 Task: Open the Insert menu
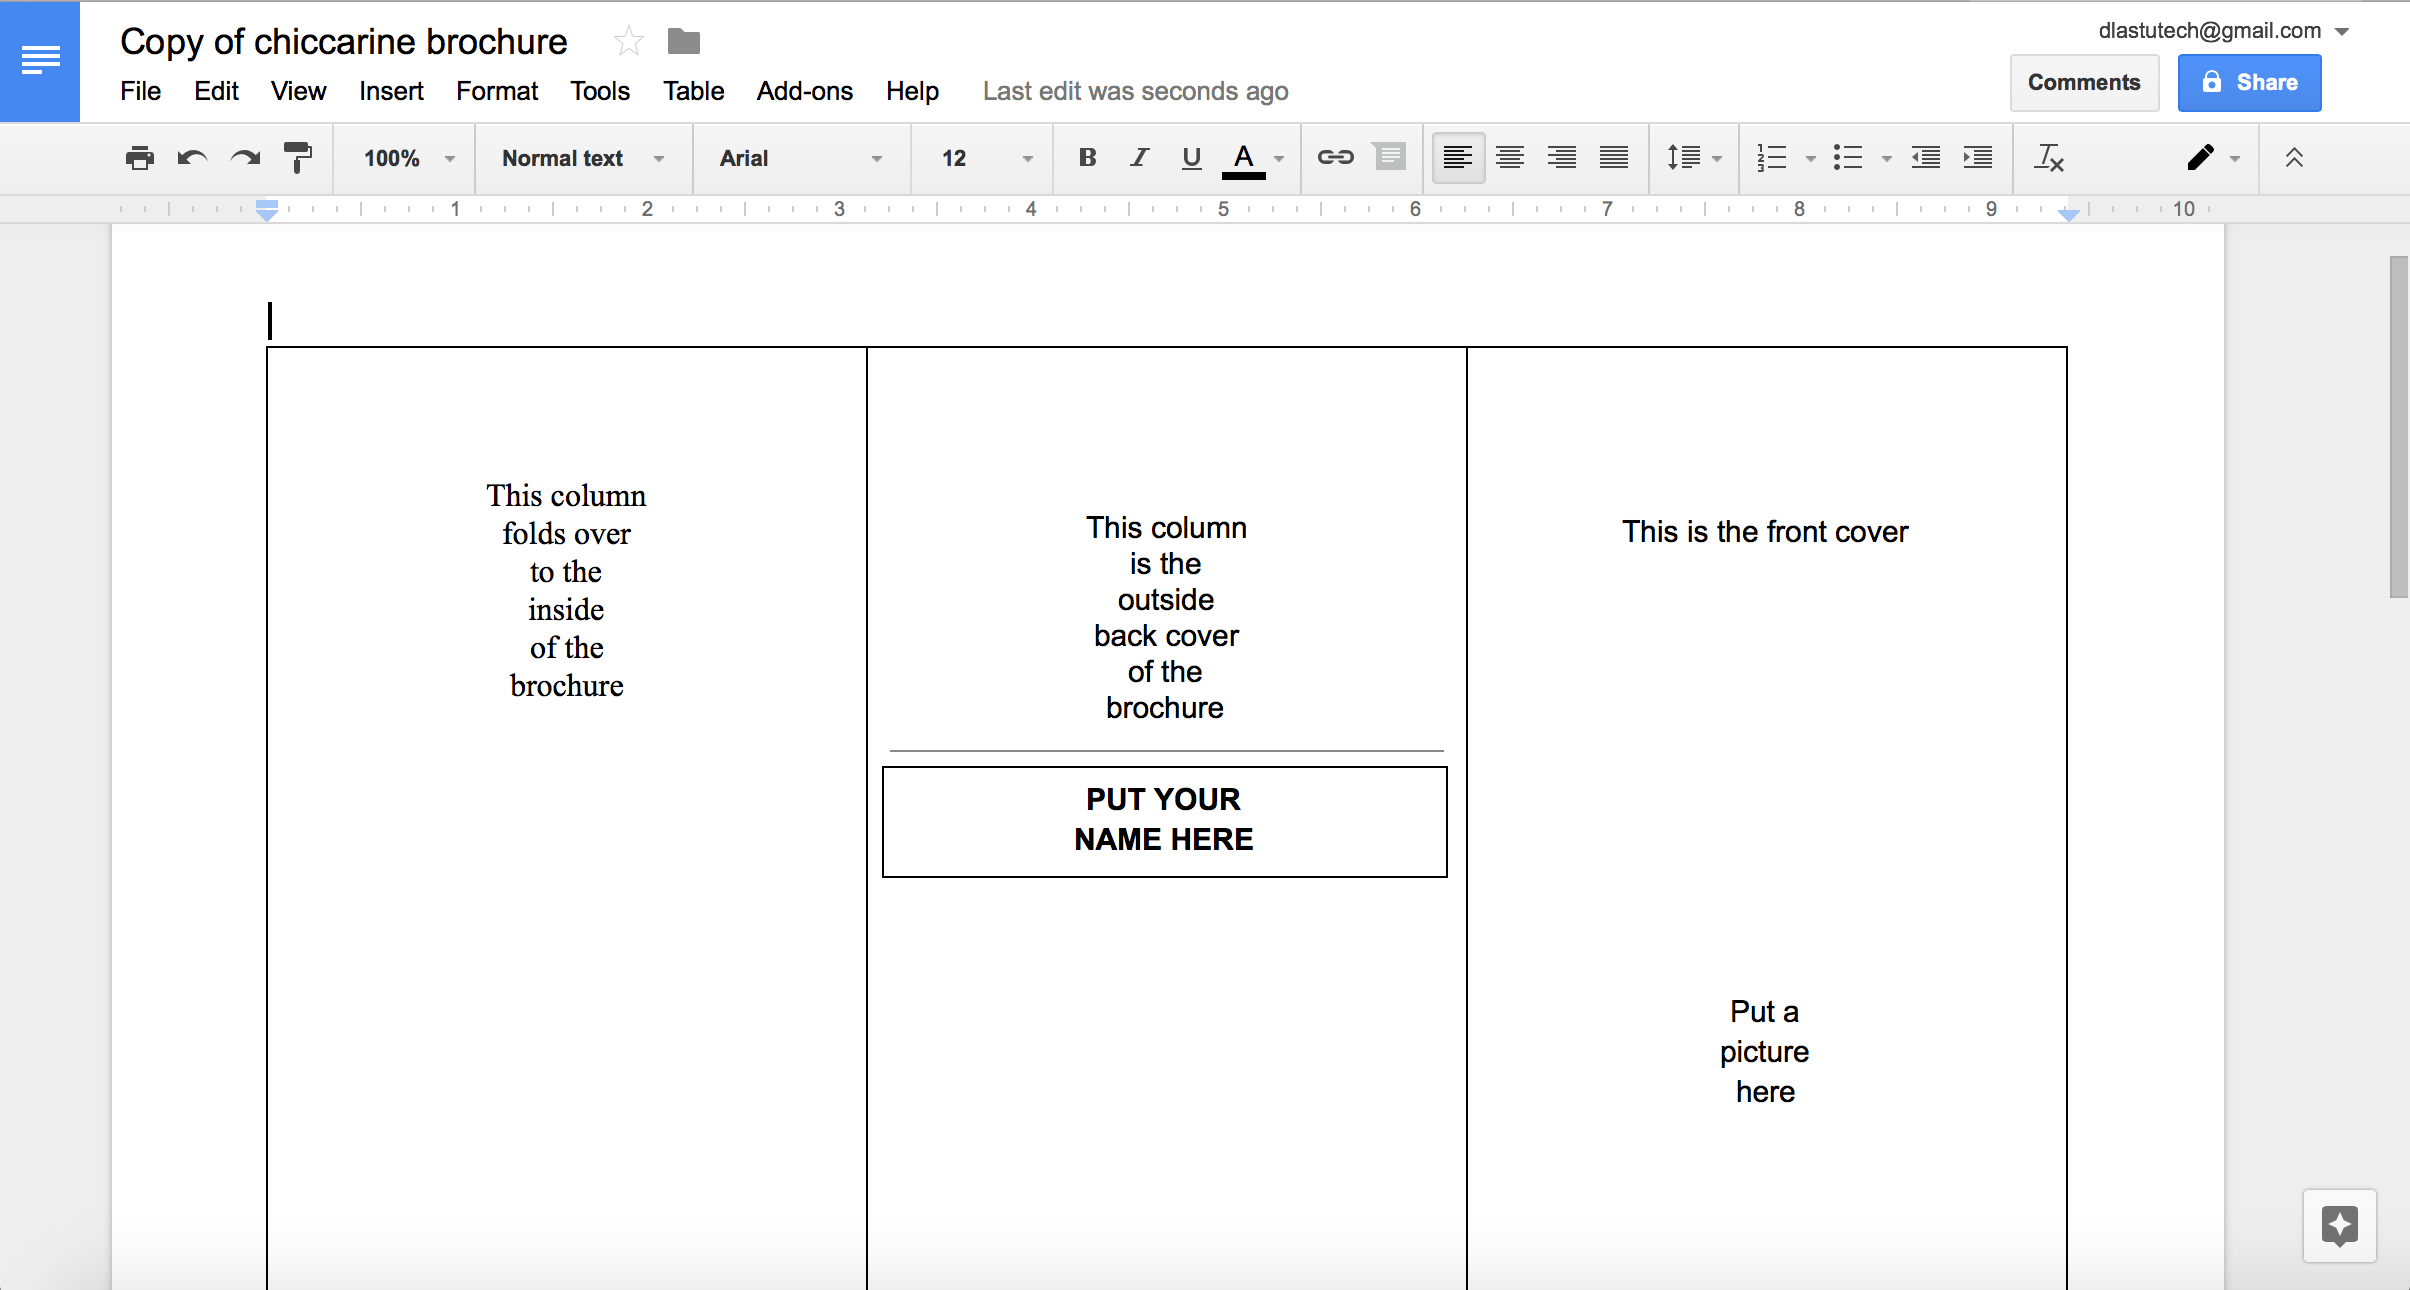click(x=391, y=91)
